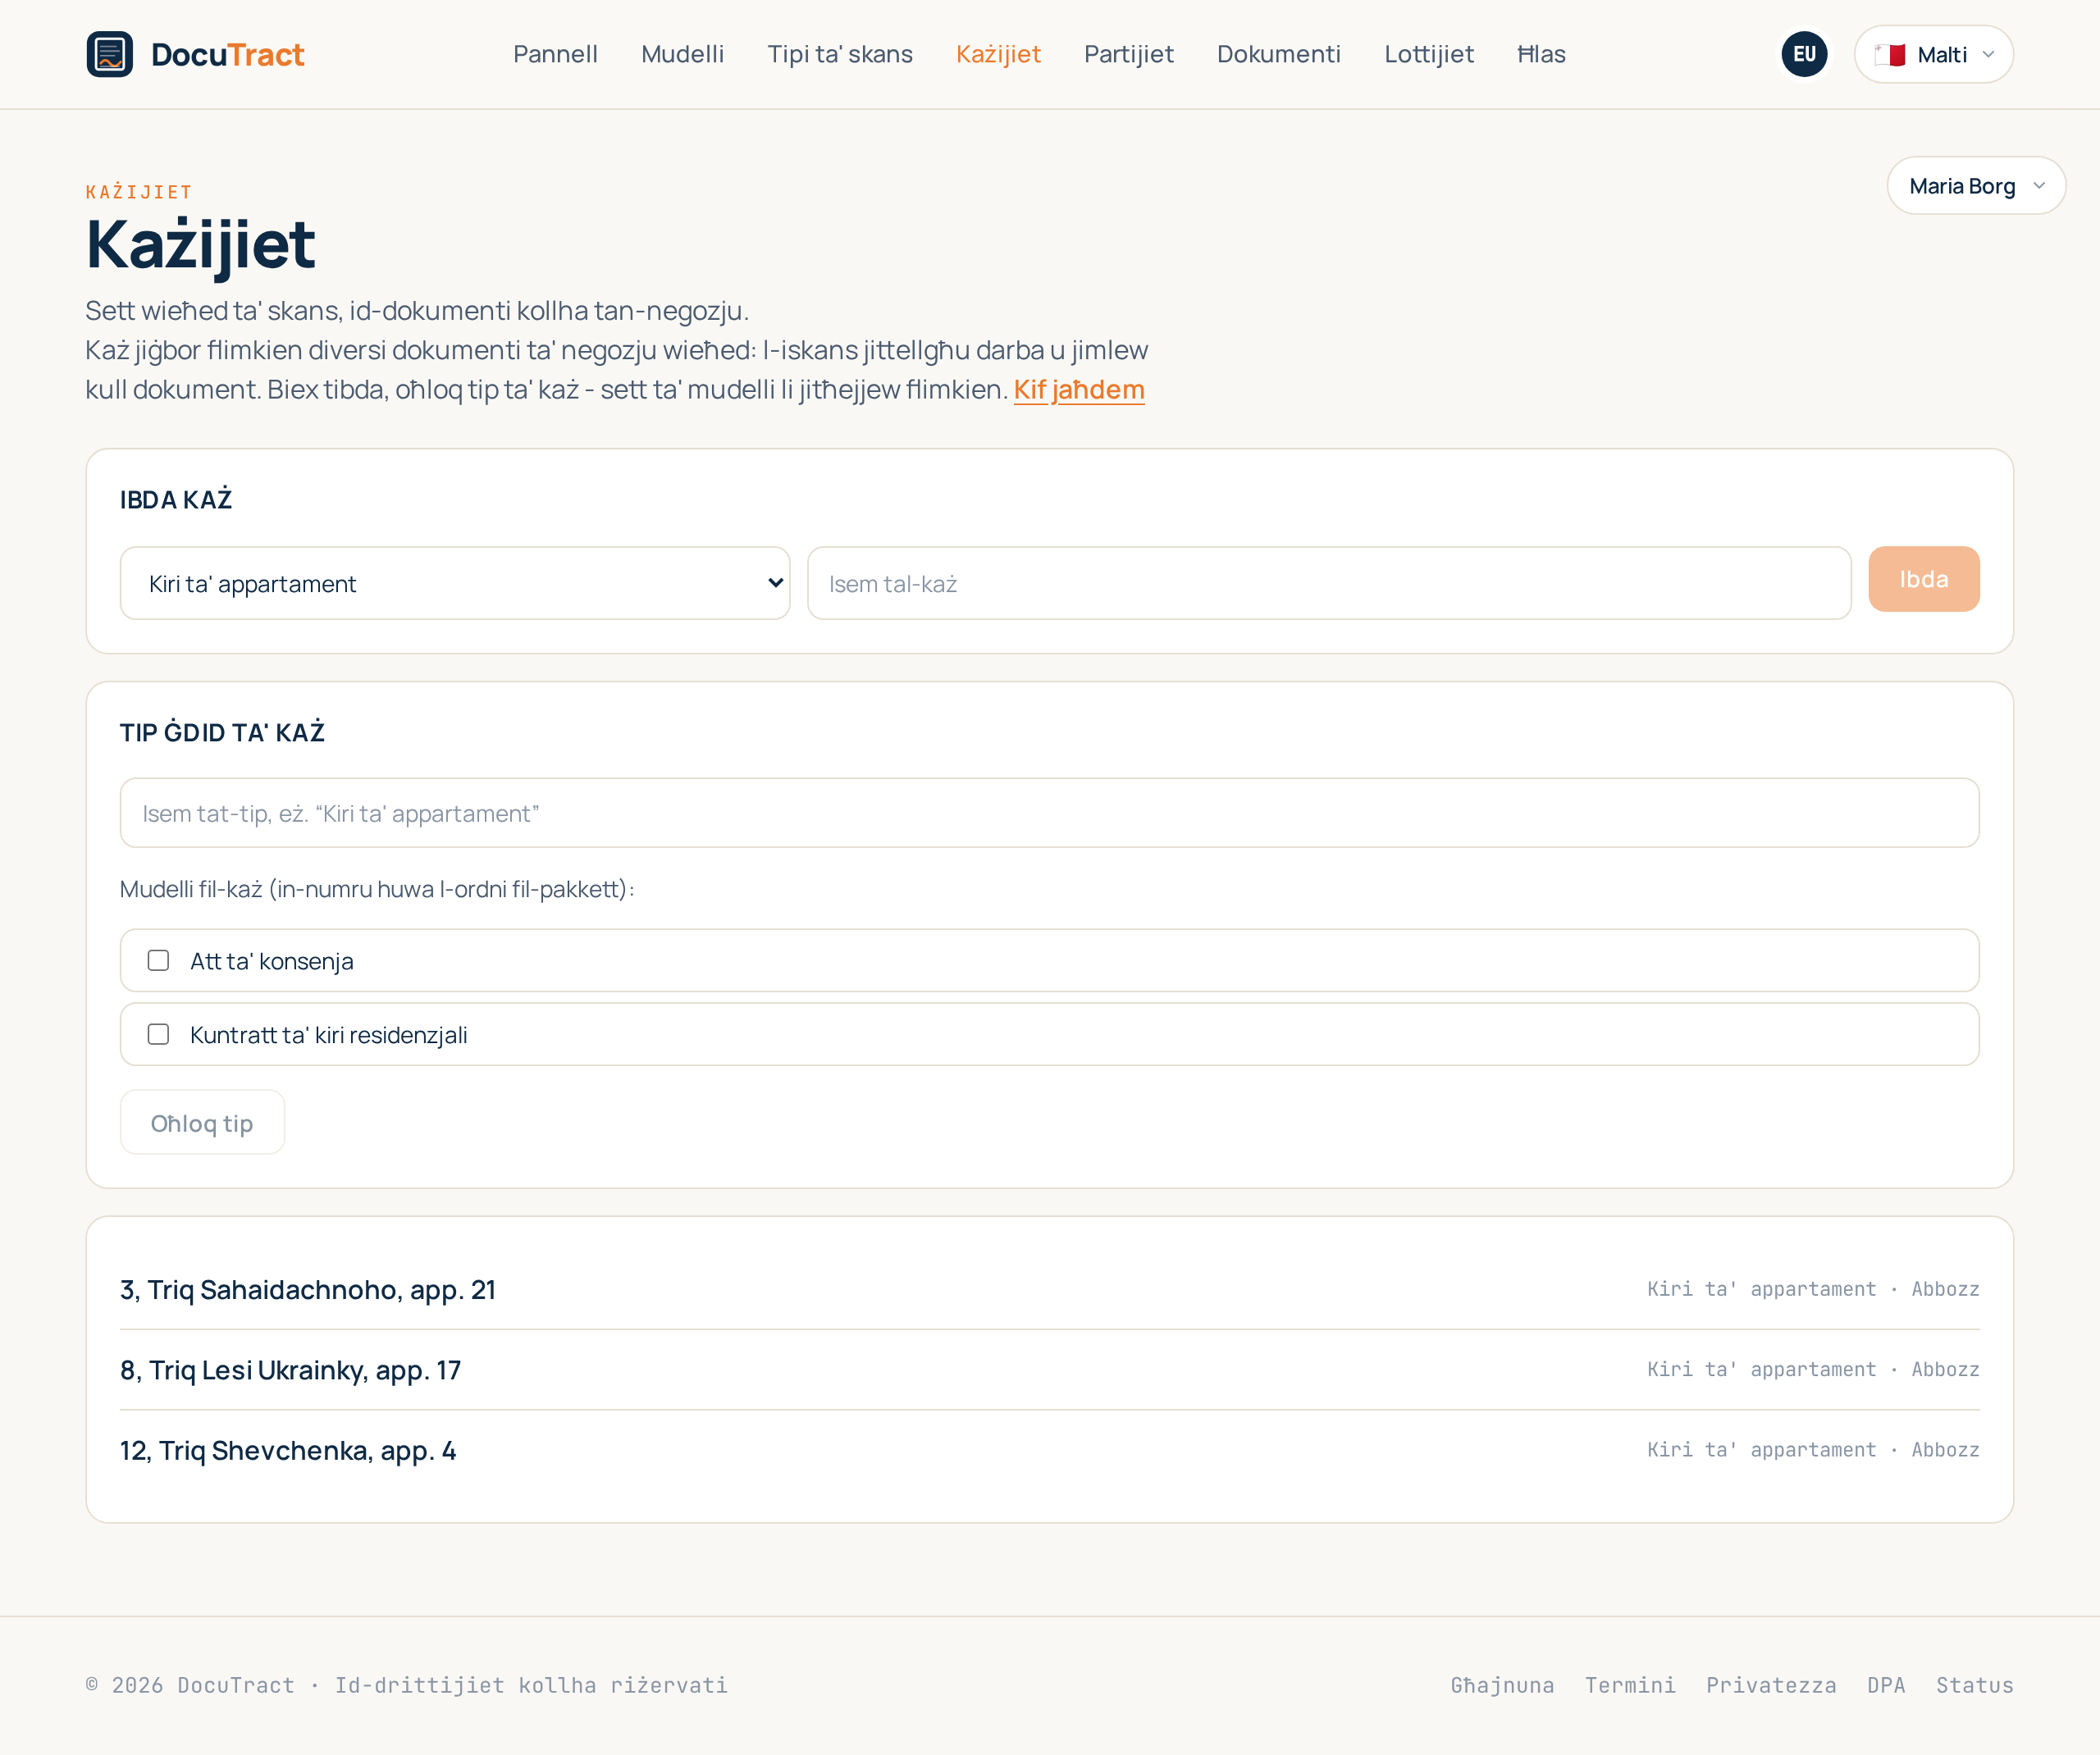2100x1755 pixels.
Task: Go to Lottijiet in the navigation
Action: pyautogui.click(x=1428, y=54)
